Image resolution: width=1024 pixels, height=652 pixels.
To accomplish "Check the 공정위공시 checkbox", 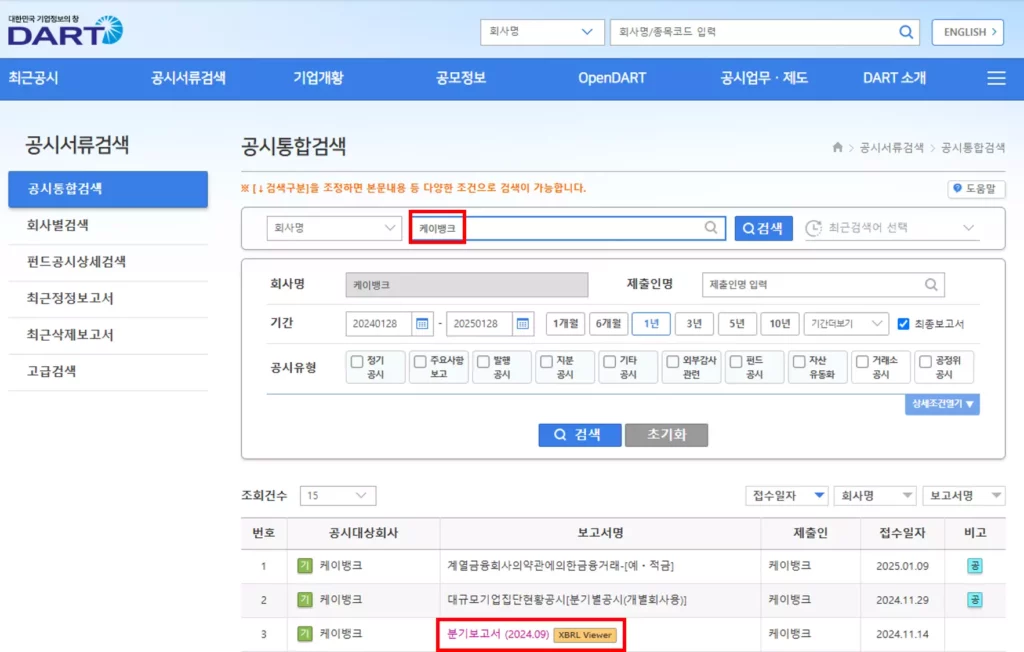I will 925,361.
